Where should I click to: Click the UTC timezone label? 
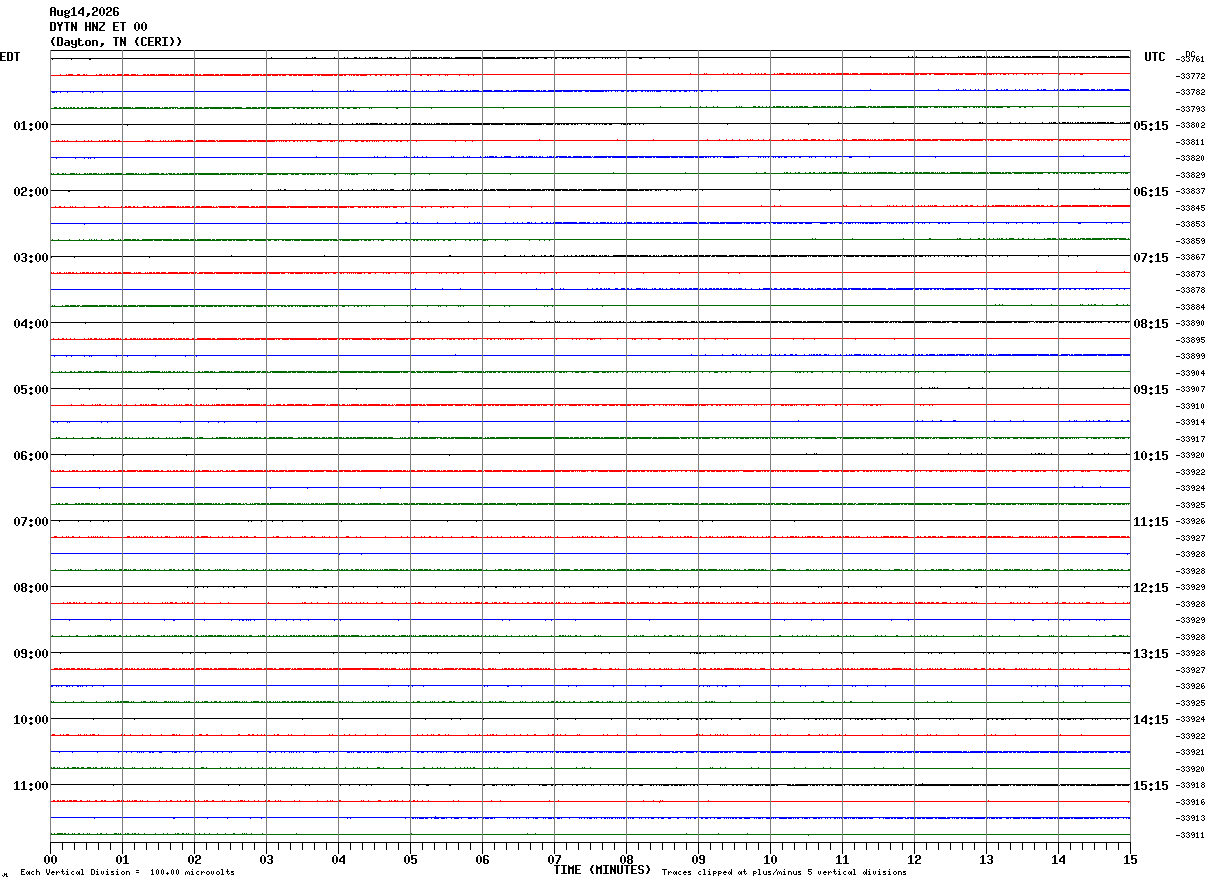tap(1155, 57)
